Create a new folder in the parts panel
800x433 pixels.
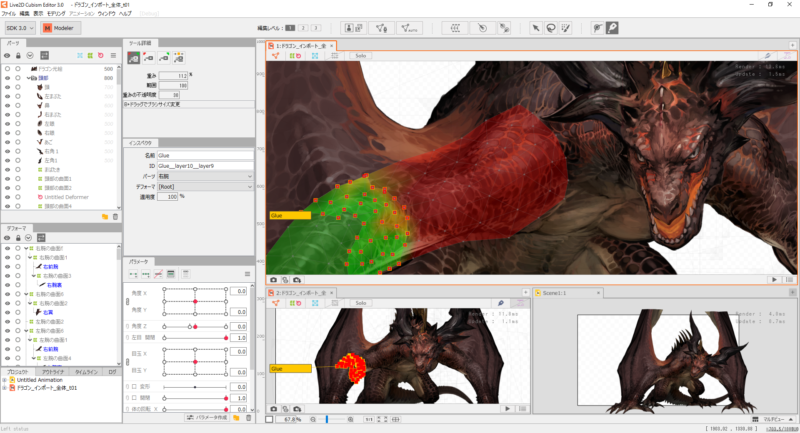[105, 217]
